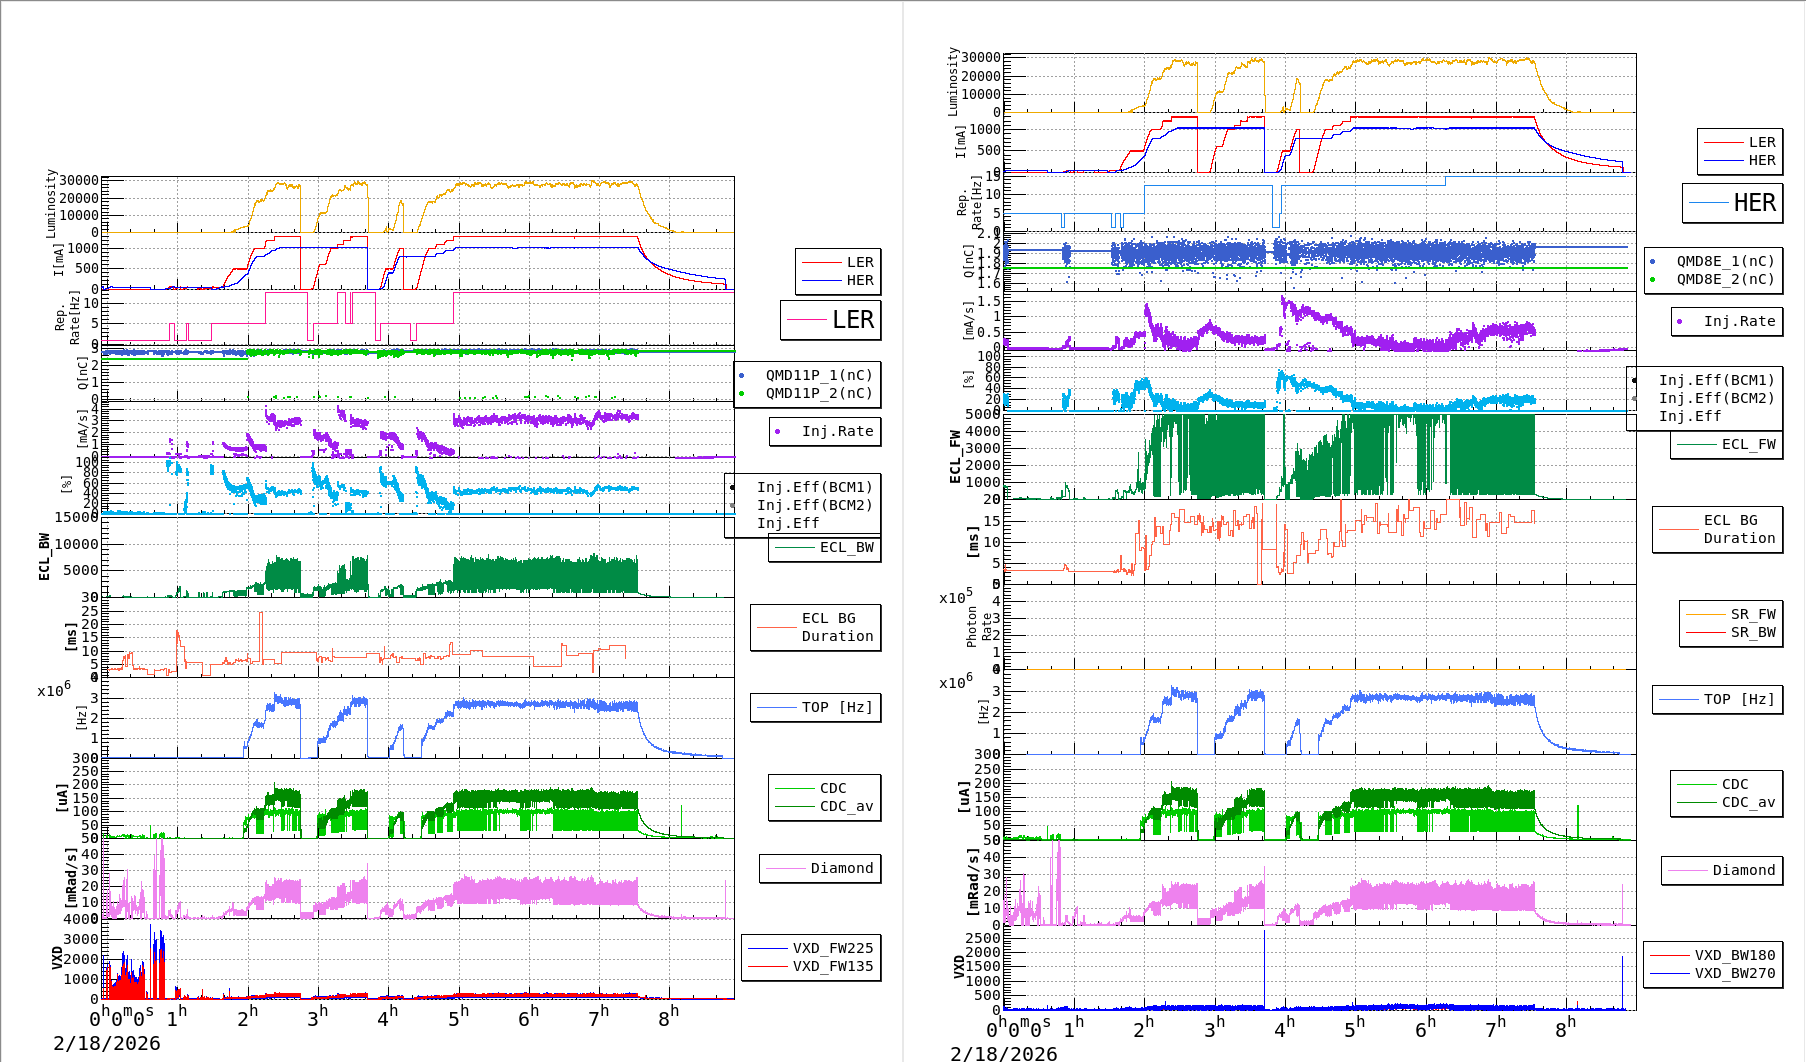Select the ECL_BW legend label

(845, 547)
